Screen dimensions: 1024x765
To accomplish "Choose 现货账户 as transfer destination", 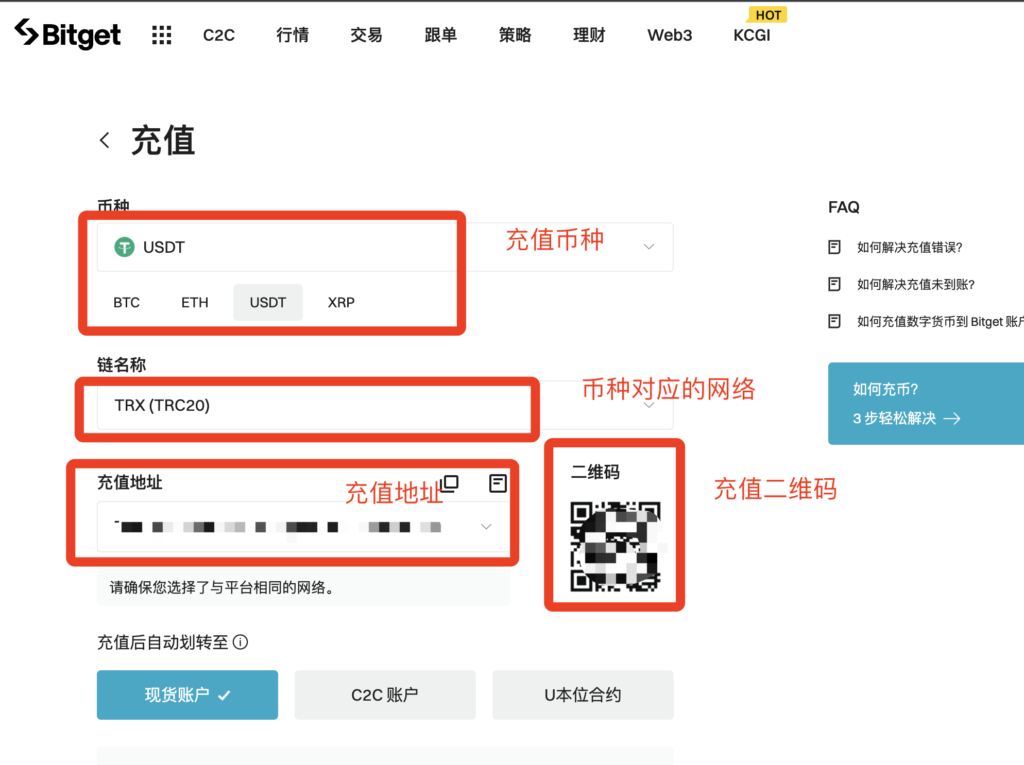I will point(187,694).
